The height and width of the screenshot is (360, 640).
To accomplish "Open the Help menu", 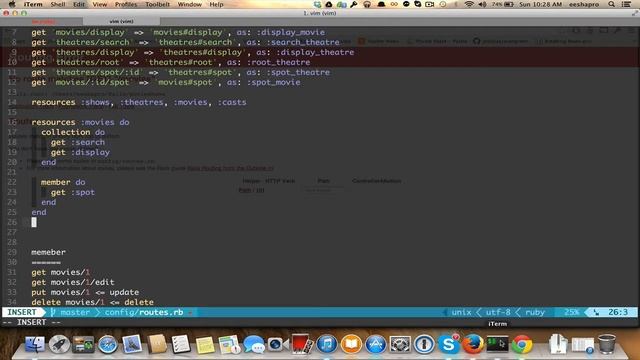I will coord(216,4).
